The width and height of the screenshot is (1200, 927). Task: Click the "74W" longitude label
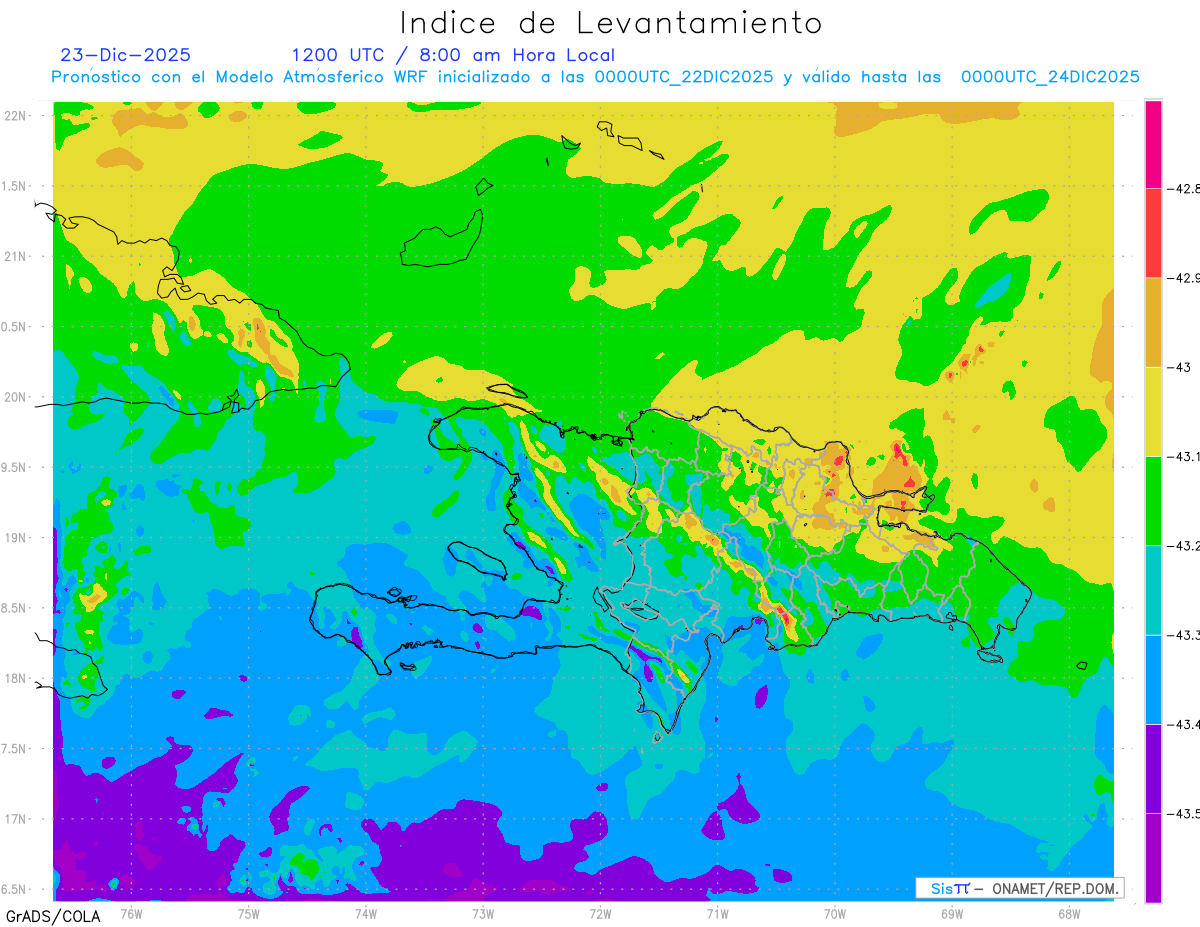click(365, 913)
